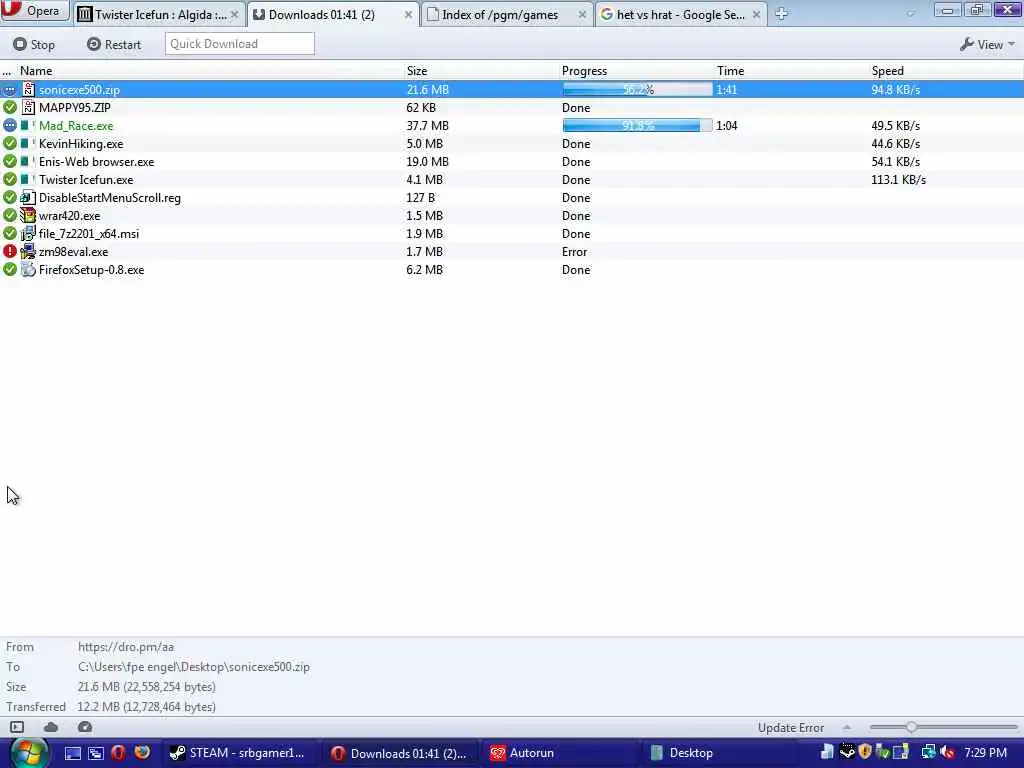Click green done check for MAPPY95.ZIP
Image resolution: width=1024 pixels, height=768 pixels.
click(x=10, y=107)
